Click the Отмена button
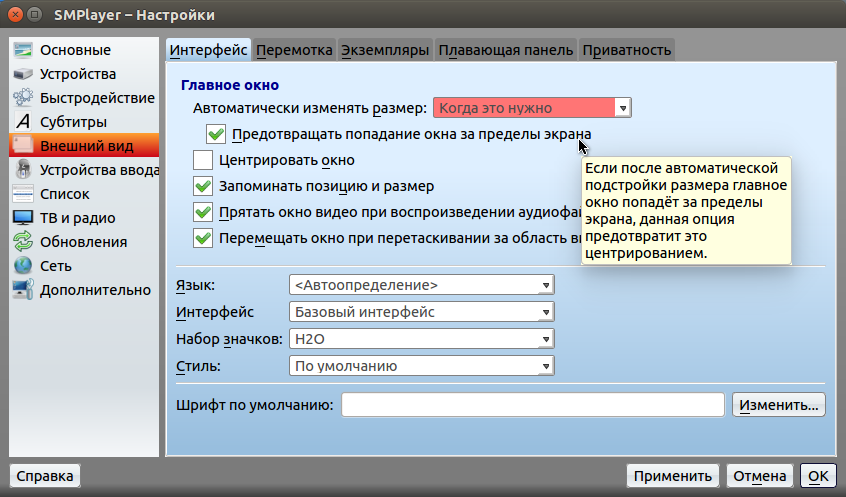Image resolution: width=846 pixels, height=497 pixels. (x=760, y=476)
